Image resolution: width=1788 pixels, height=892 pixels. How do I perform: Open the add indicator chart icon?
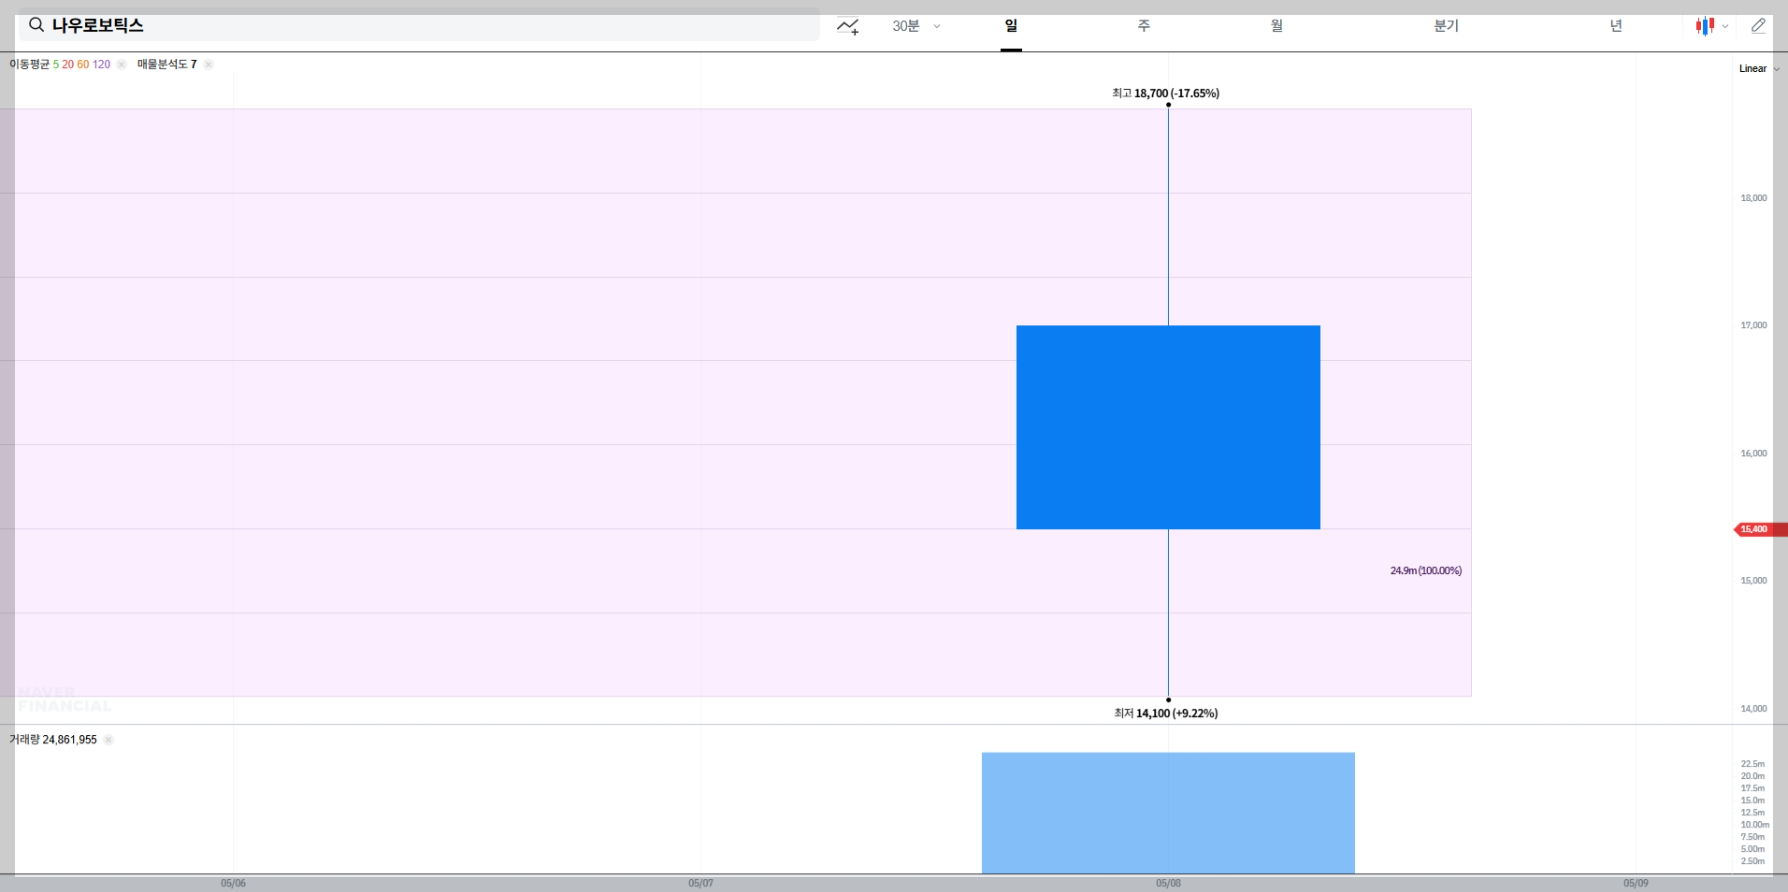coord(848,26)
